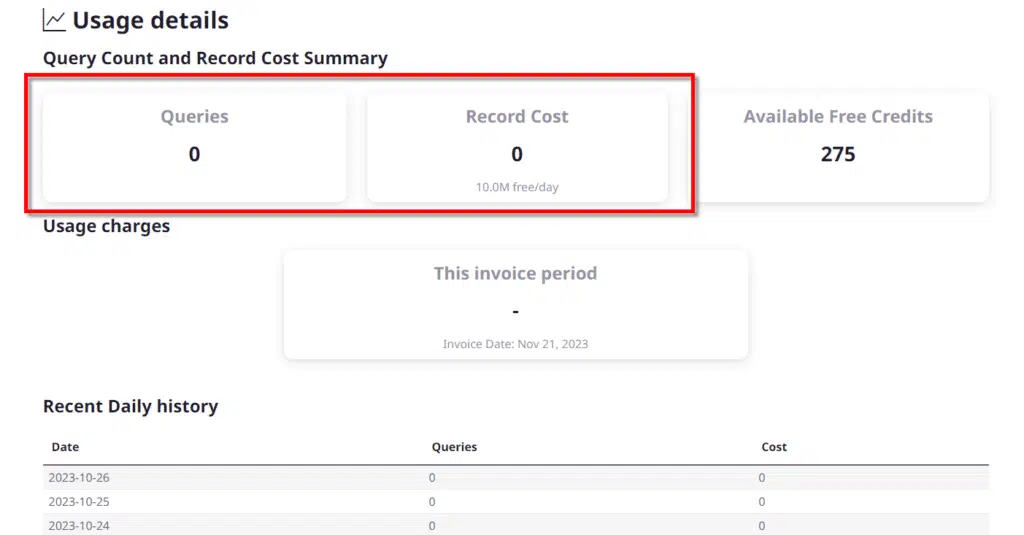Click the Queries value for 2023-10-26
This screenshot has width=1024, height=535.
(x=432, y=478)
